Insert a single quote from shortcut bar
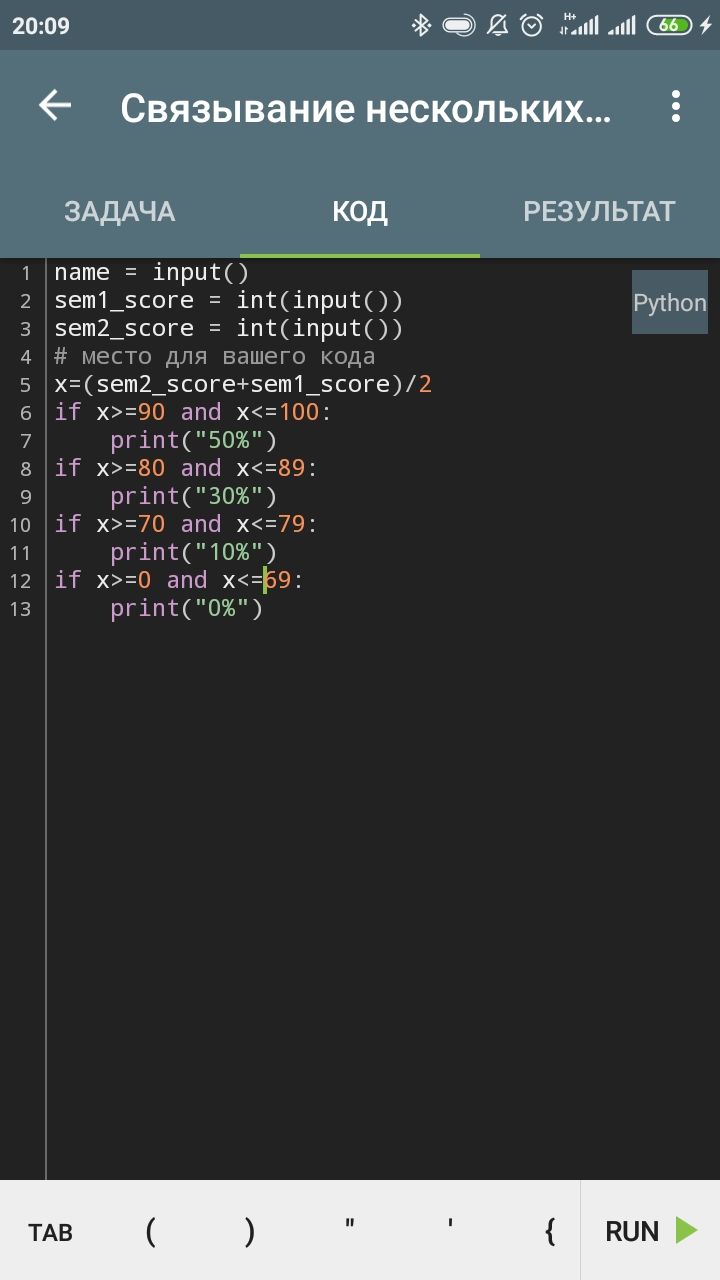720x1280 pixels. coord(450,1225)
